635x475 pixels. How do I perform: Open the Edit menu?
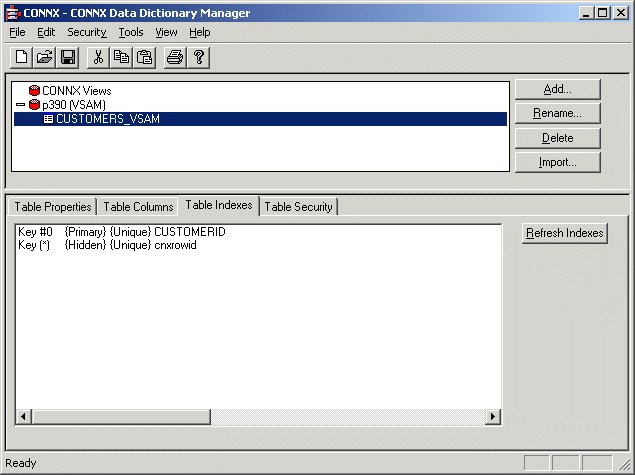pos(46,32)
